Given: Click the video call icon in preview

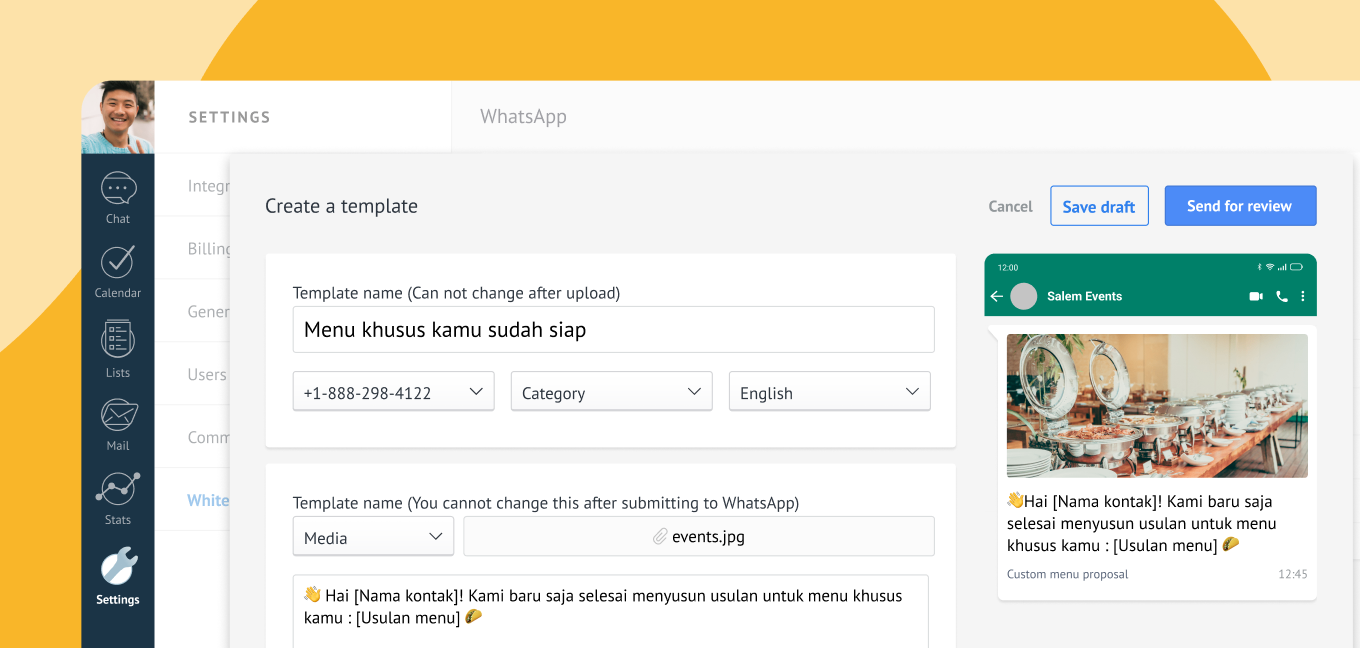Looking at the screenshot, I should coord(1256,297).
